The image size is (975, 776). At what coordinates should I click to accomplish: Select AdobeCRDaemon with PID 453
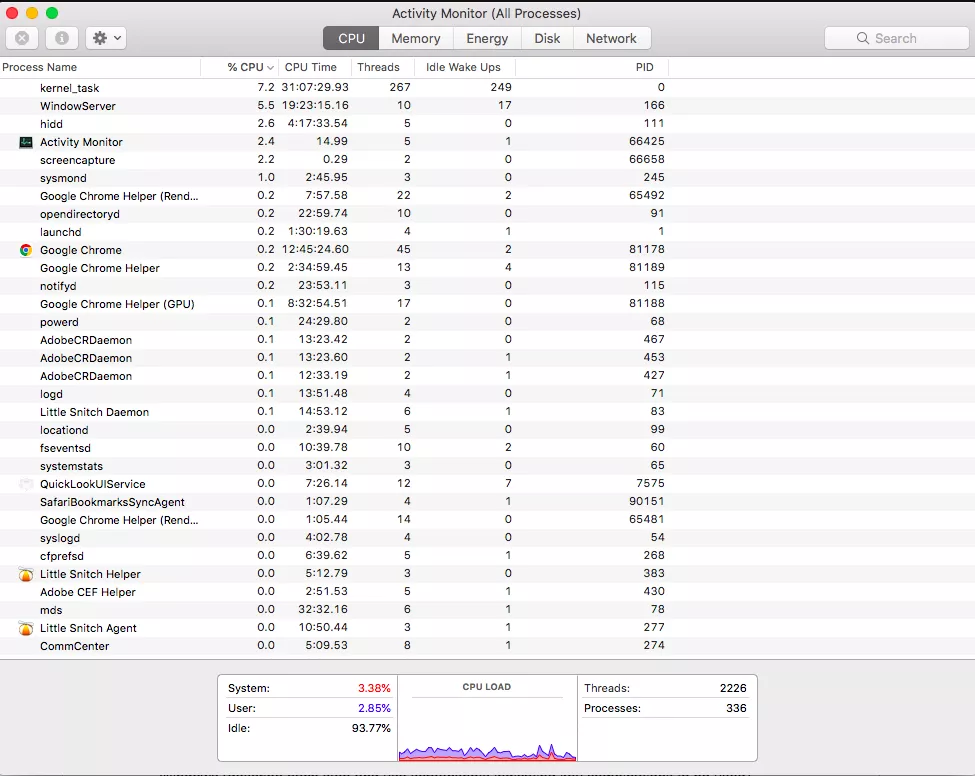coord(488,358)
